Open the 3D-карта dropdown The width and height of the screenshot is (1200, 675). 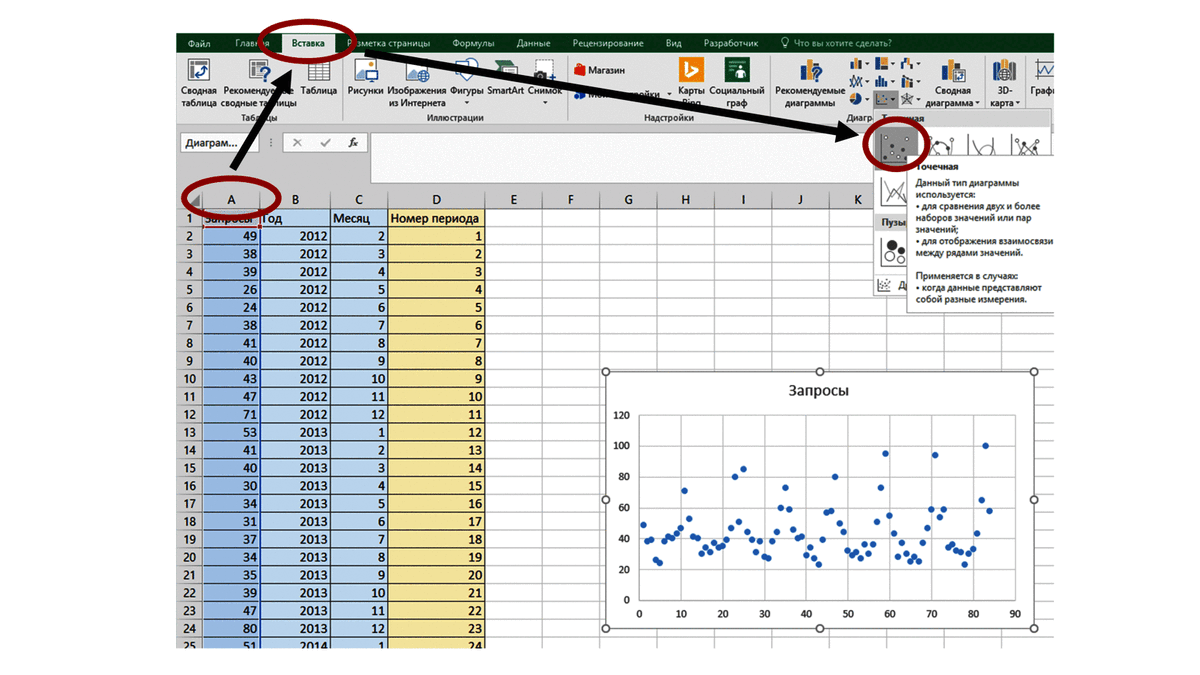pos(1004,83)
